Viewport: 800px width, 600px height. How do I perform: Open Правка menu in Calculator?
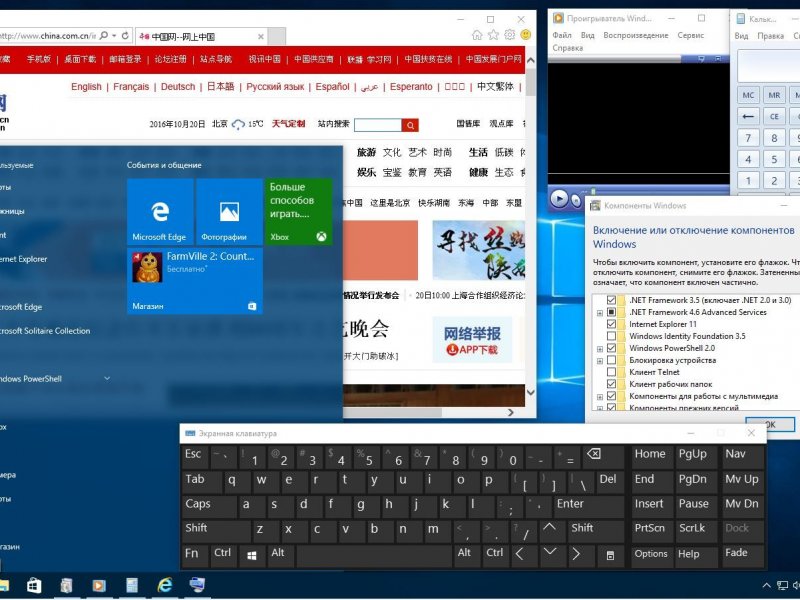[x=770, y=36]
